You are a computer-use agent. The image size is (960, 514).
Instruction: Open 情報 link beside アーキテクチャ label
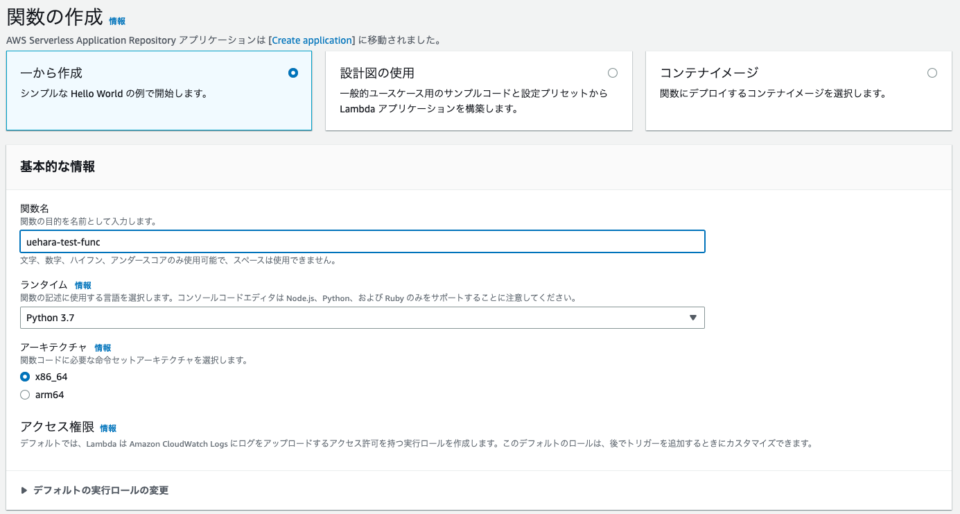tap(102, 347)
